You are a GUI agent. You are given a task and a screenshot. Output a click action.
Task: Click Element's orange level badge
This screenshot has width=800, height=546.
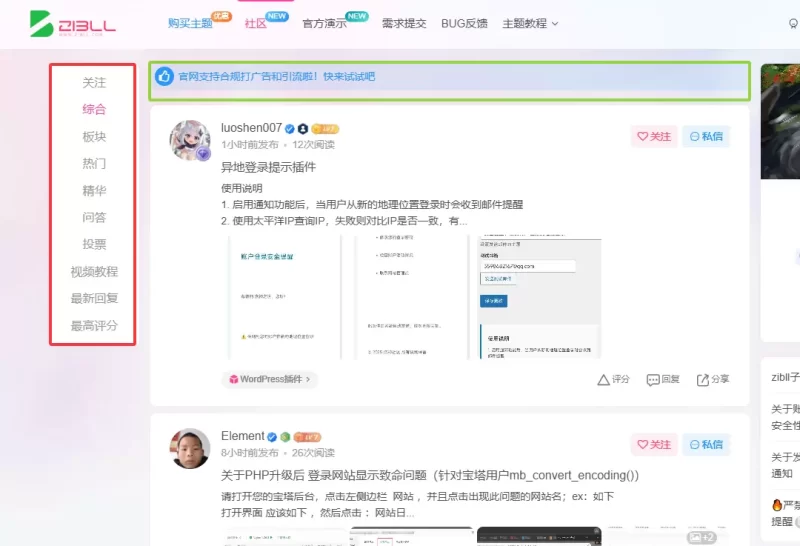[x=307, y=437]
